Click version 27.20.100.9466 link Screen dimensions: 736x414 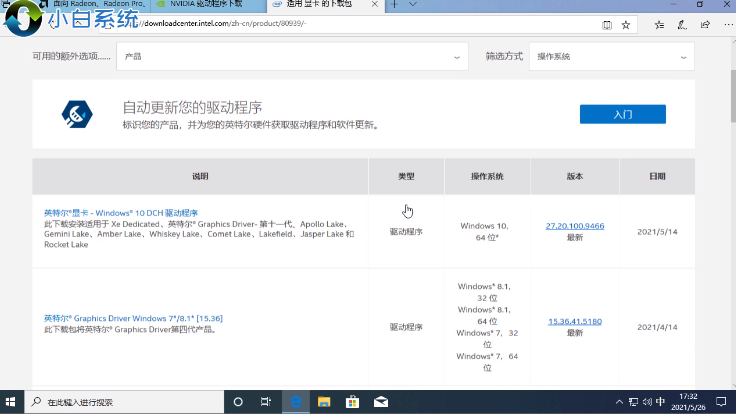coord(575,226)
